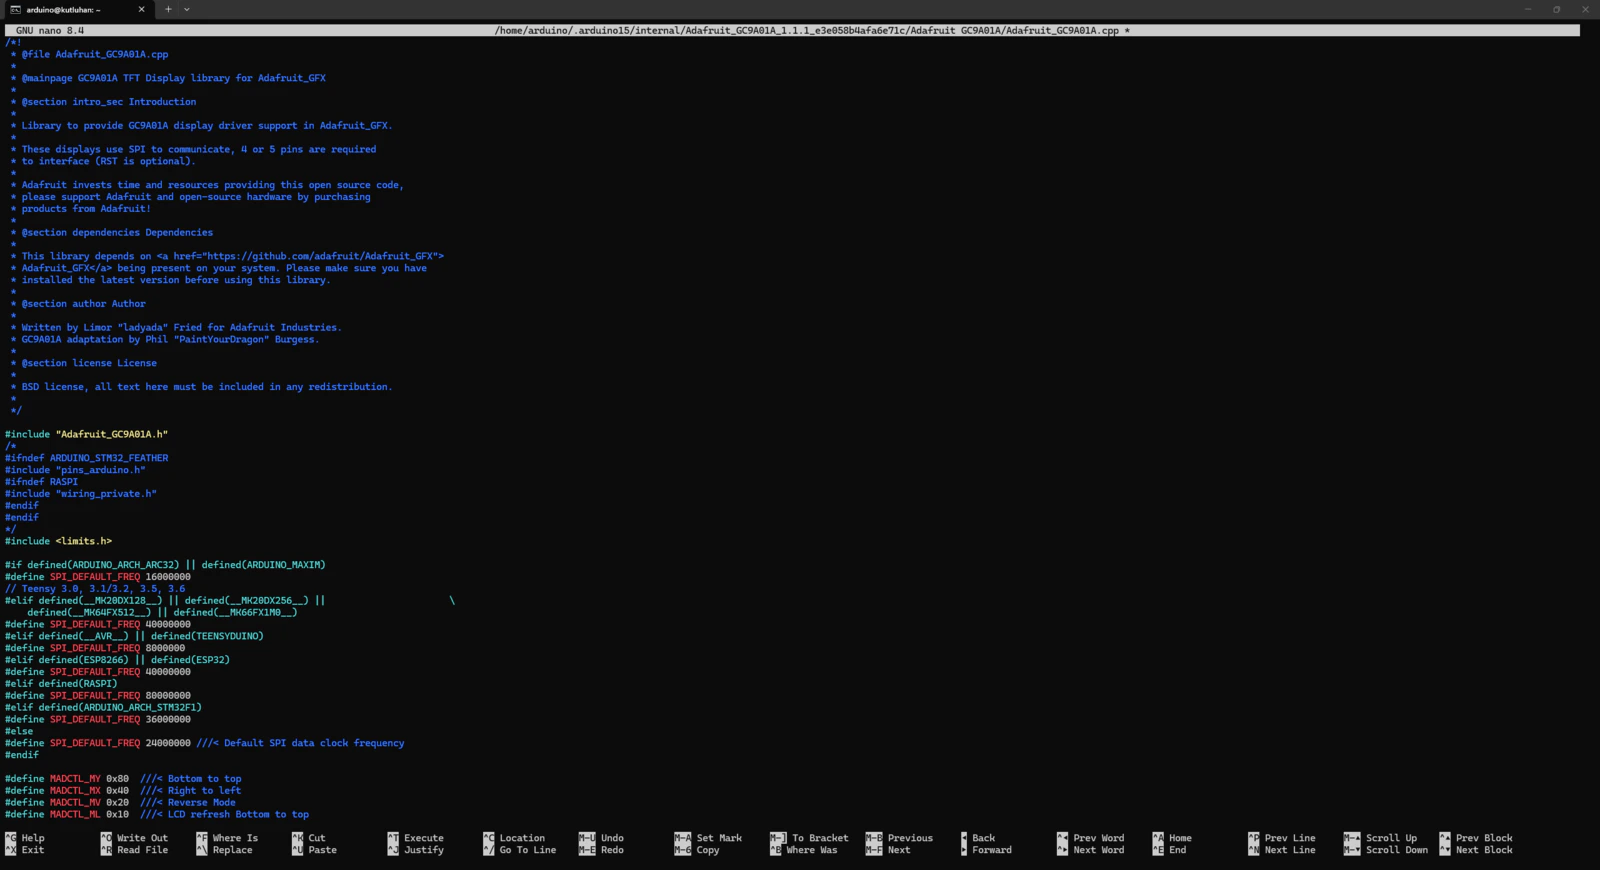This screenshot has height=870, width=1600.
Task: Click the 'Exit' shortcut label in nano
Action: [x=33, y=850]
